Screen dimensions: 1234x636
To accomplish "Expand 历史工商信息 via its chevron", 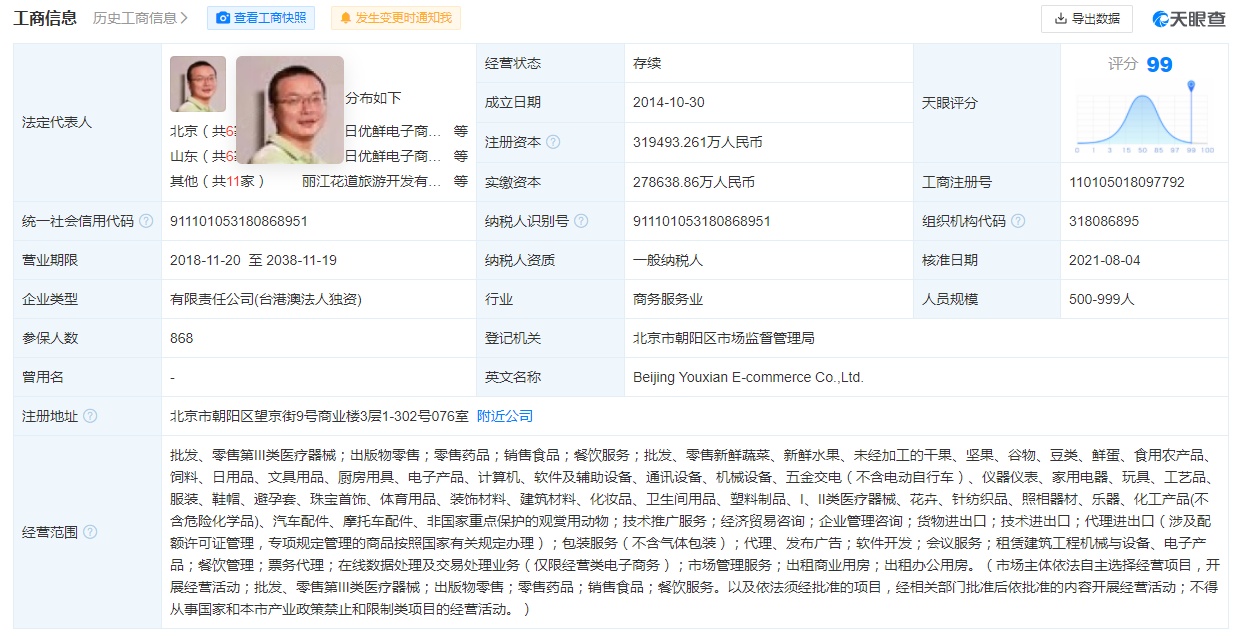I will point(184,18).
